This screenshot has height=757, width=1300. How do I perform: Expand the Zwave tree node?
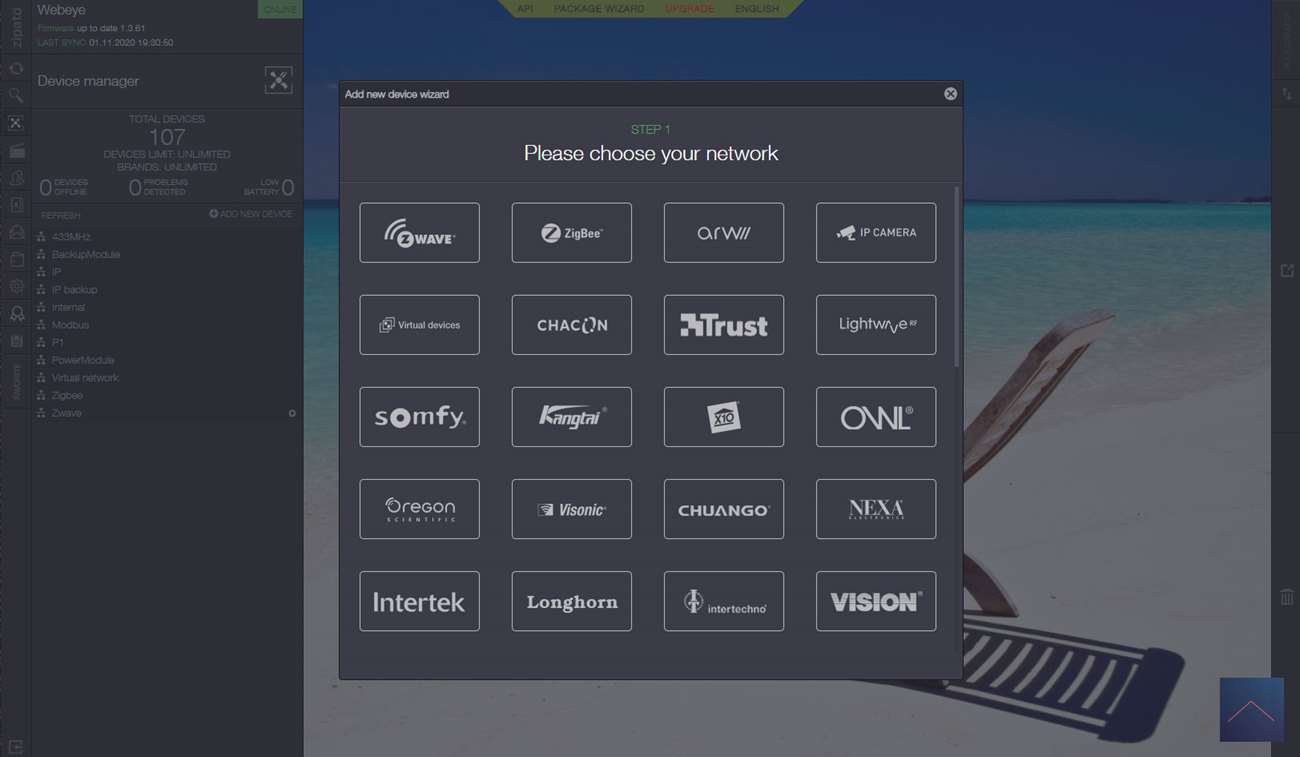[66, 413]
